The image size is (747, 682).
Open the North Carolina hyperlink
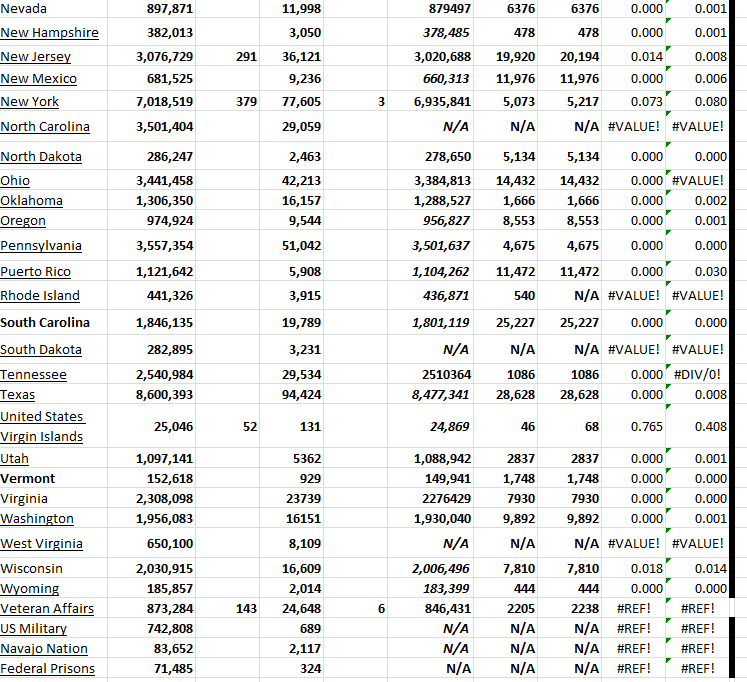(x=45, y=126)
